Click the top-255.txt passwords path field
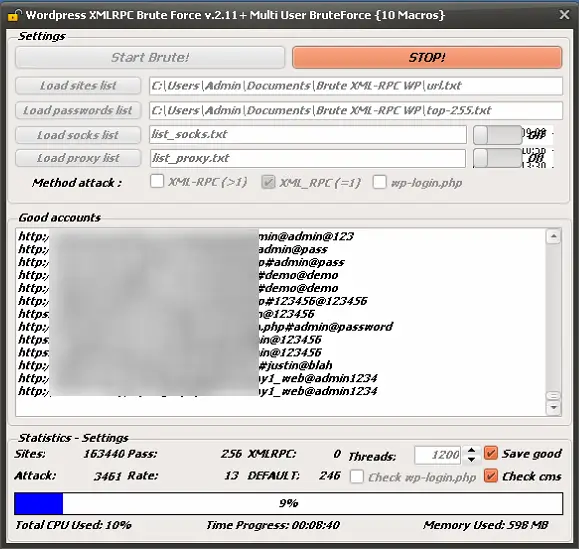Viewport: 579px width, 549px height. (356, 110)
